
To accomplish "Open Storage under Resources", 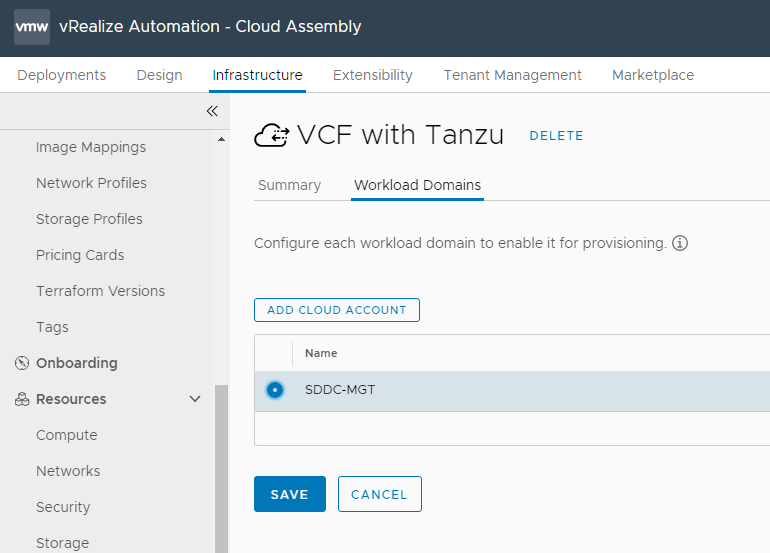I will 62,543.
